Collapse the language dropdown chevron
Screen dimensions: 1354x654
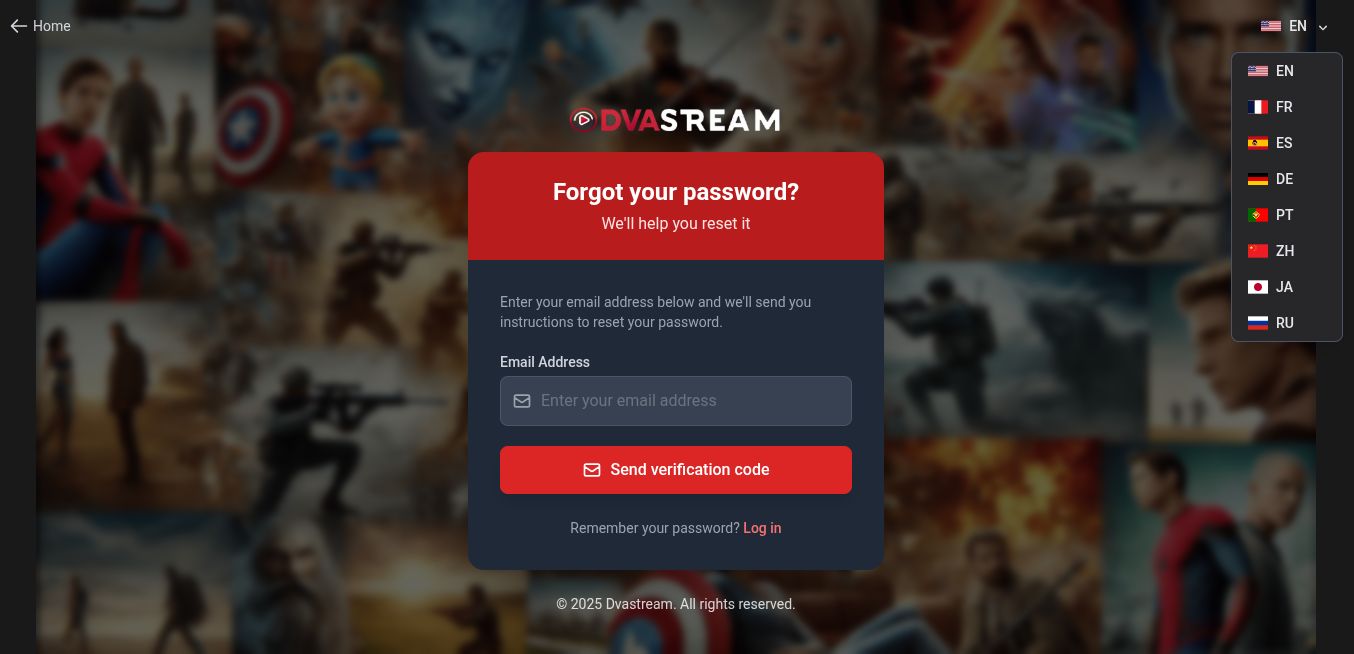point(1323,27)
